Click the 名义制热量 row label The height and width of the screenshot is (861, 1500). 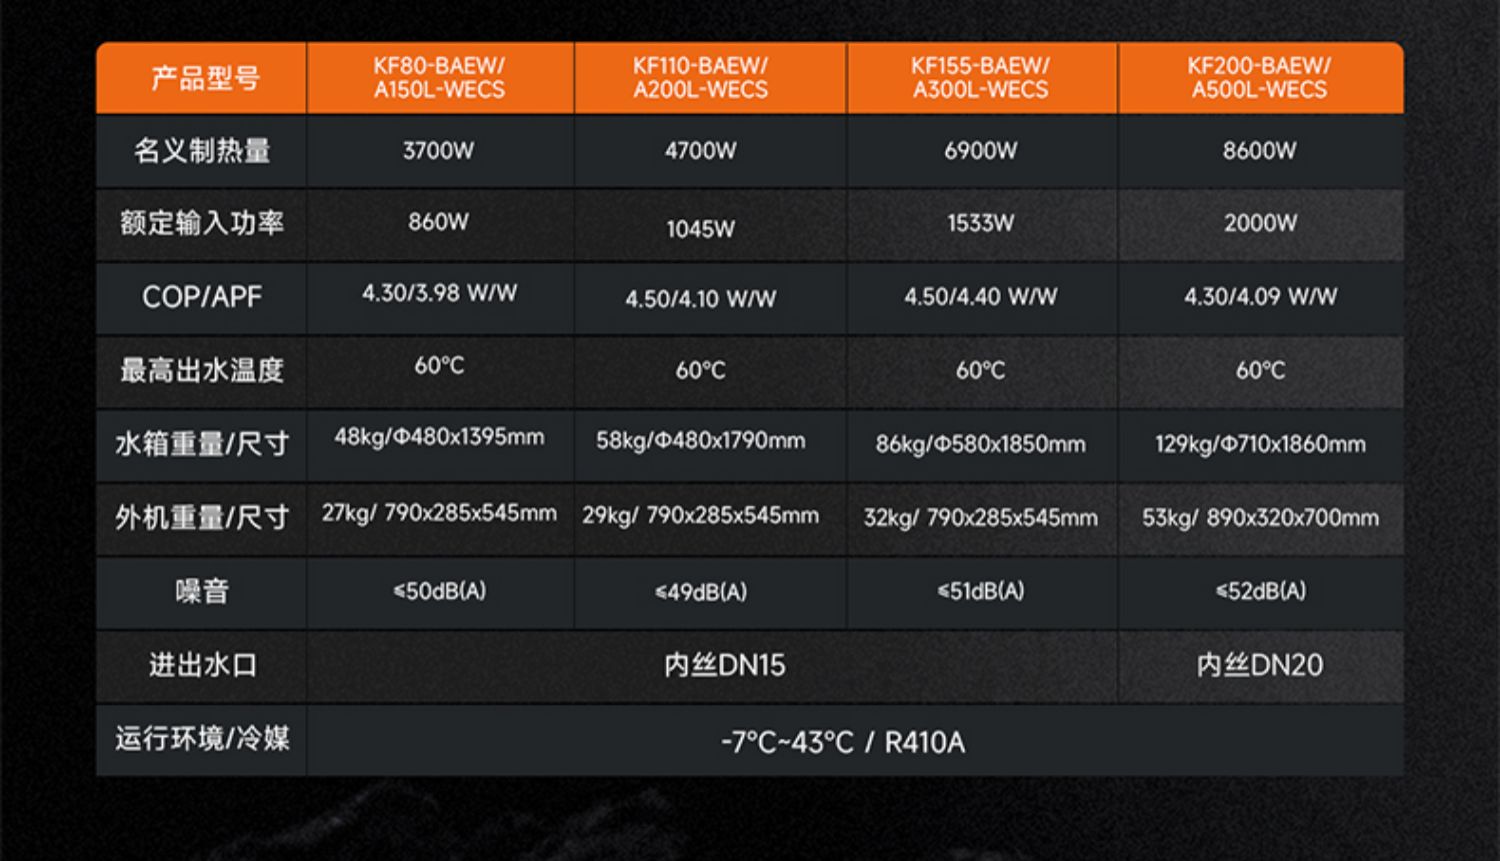coord(202,151)
